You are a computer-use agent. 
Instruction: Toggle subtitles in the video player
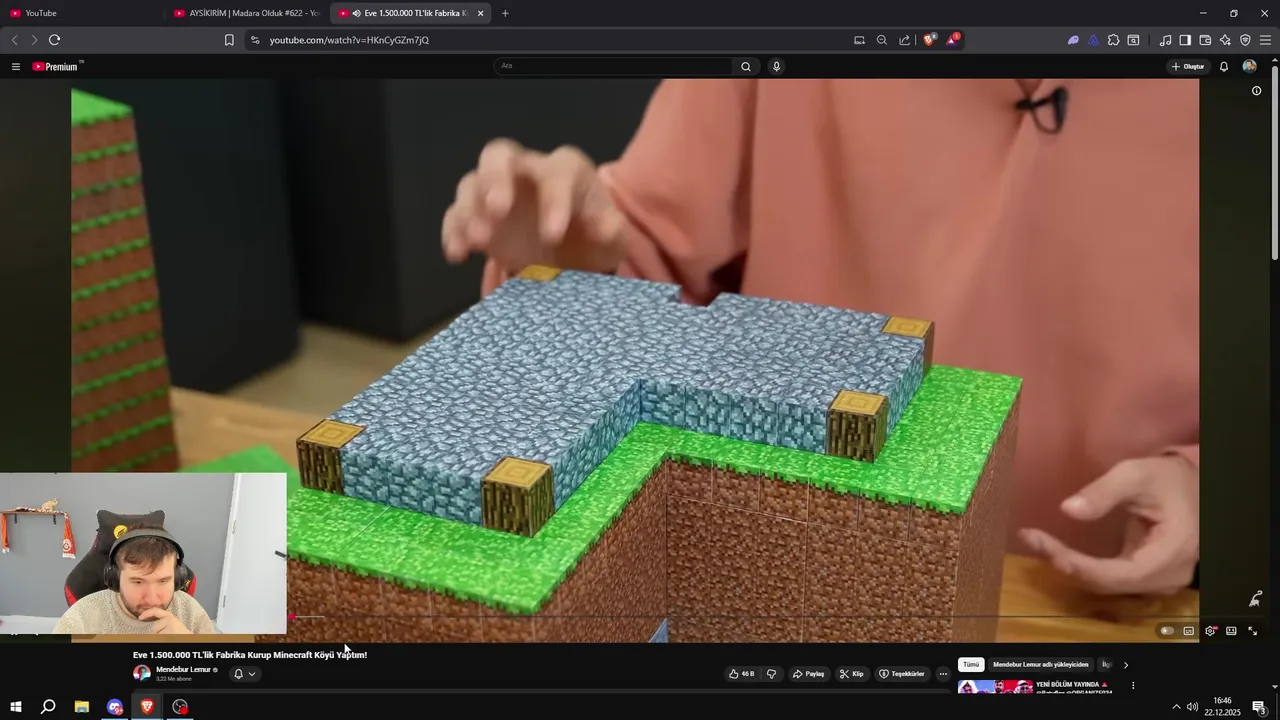tap(1188, 631)
